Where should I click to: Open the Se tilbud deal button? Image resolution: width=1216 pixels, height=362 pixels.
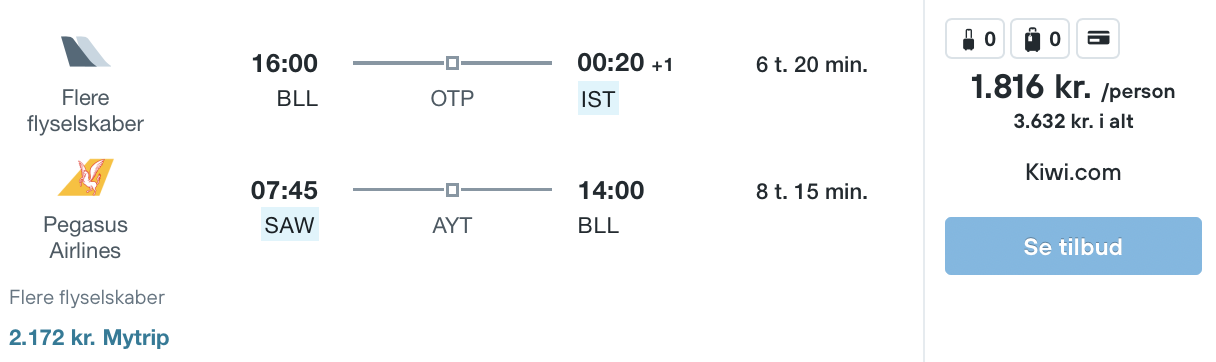(x=1073, y=246)
